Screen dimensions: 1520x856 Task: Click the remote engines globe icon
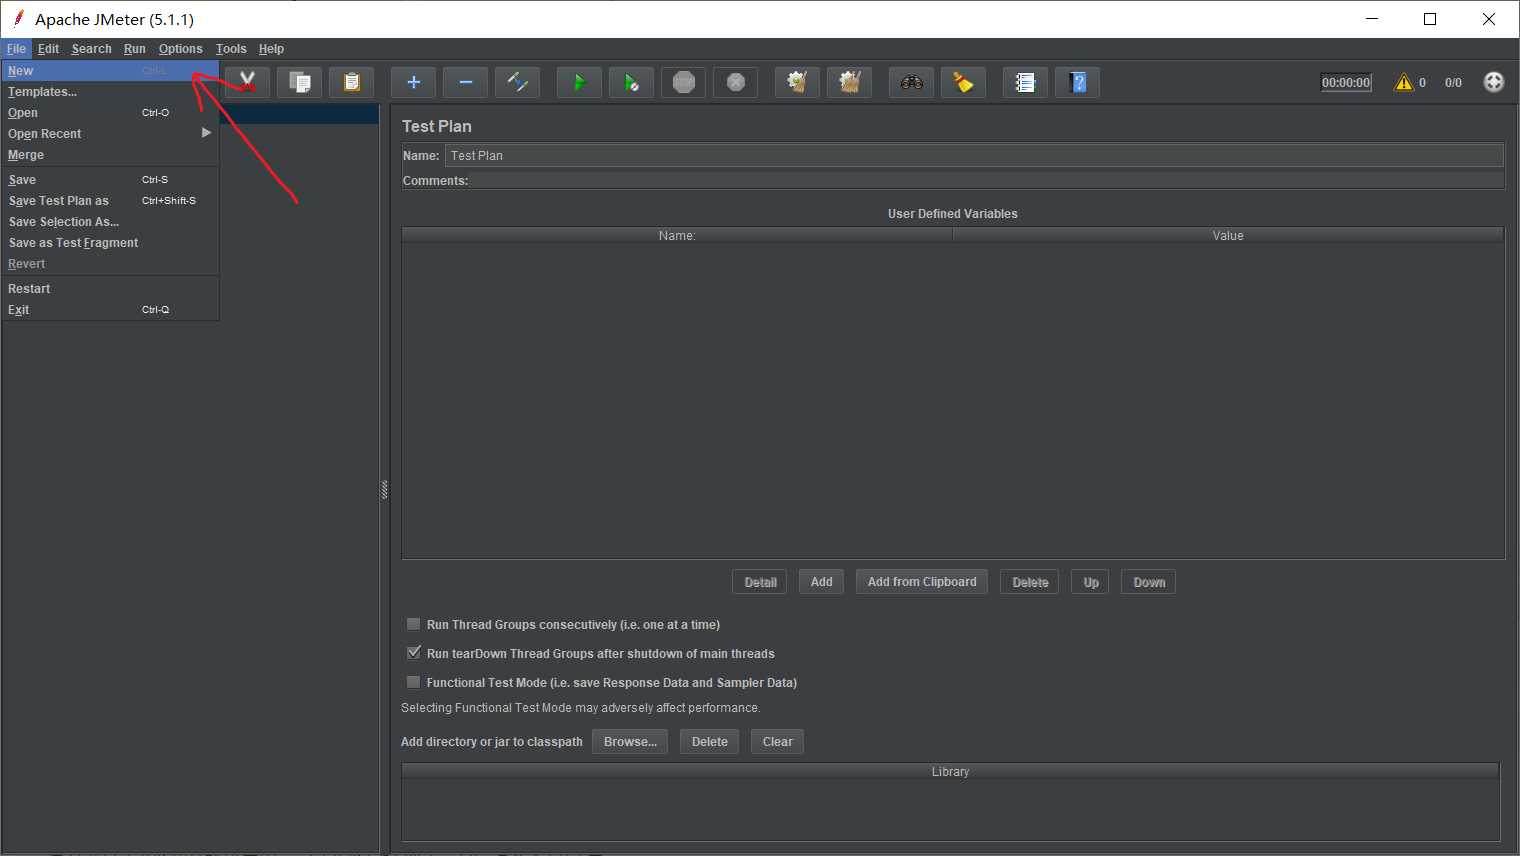coord(1493,82)
